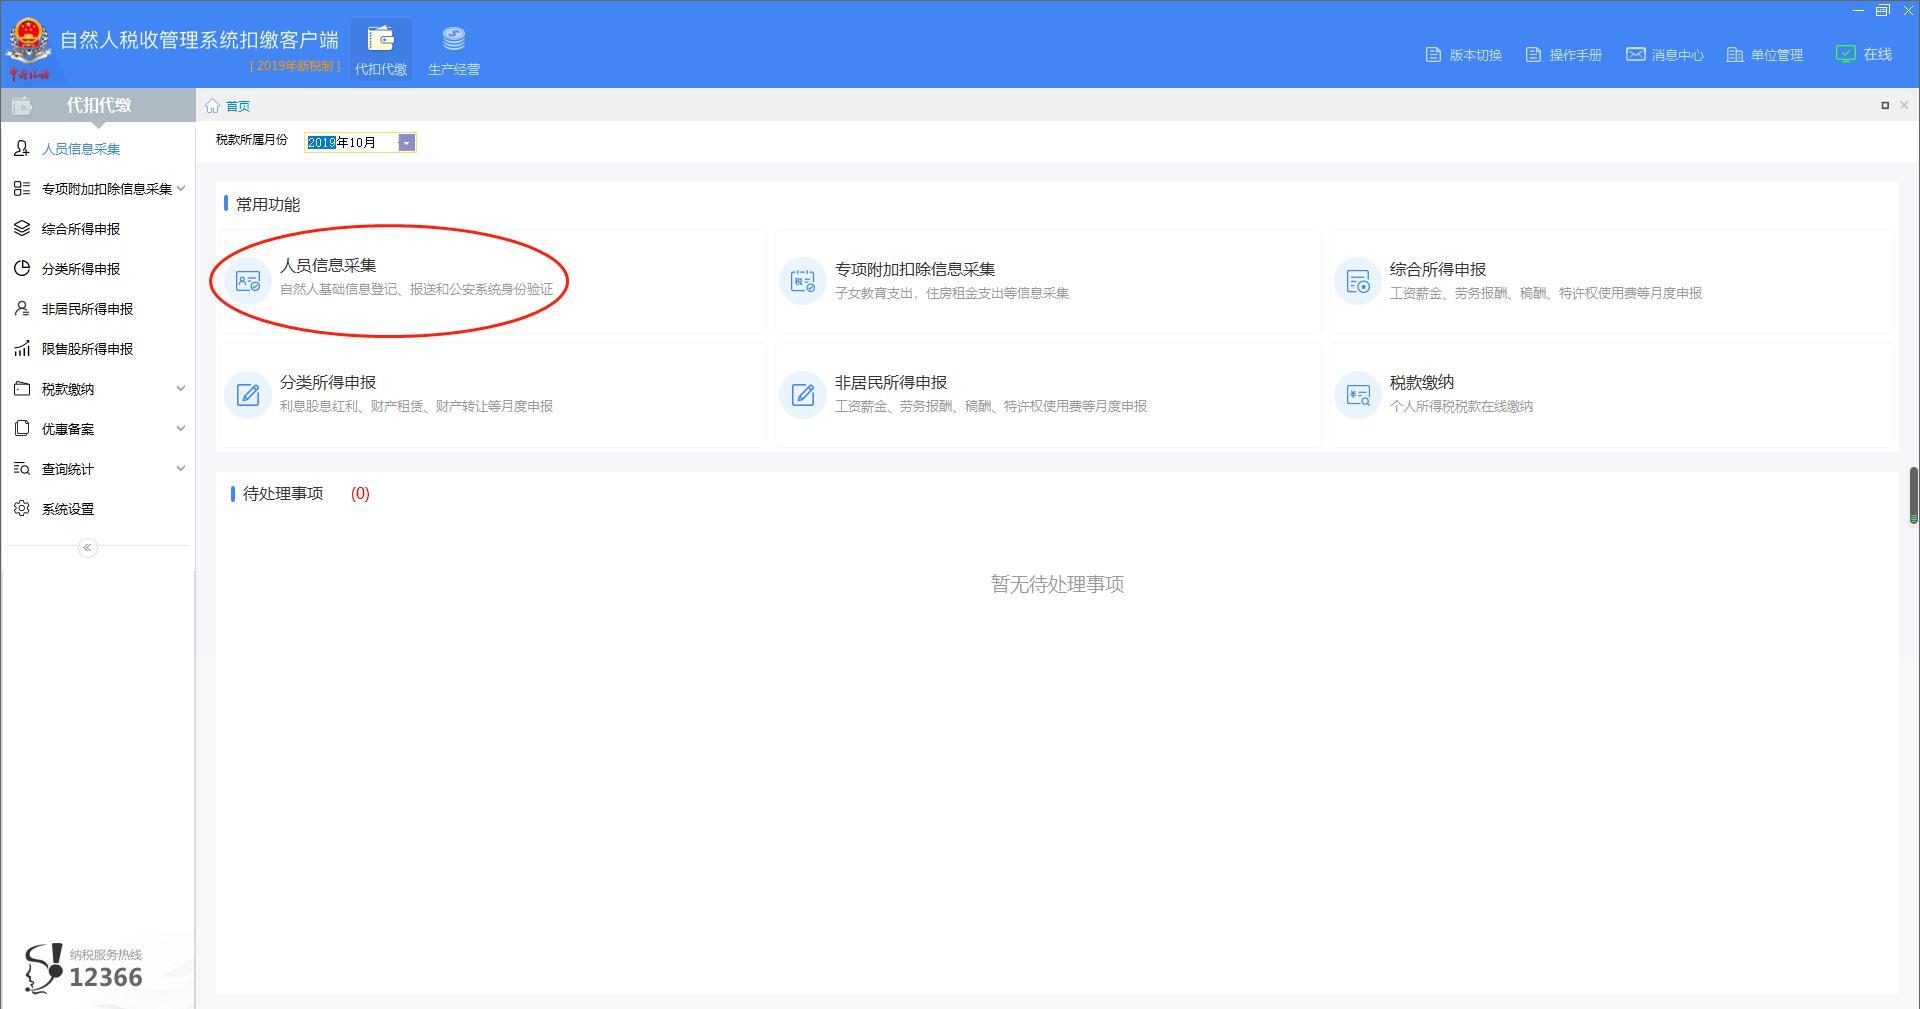
Task: Open 分类所得申报 pencil card icon
Action: (248, 395)
